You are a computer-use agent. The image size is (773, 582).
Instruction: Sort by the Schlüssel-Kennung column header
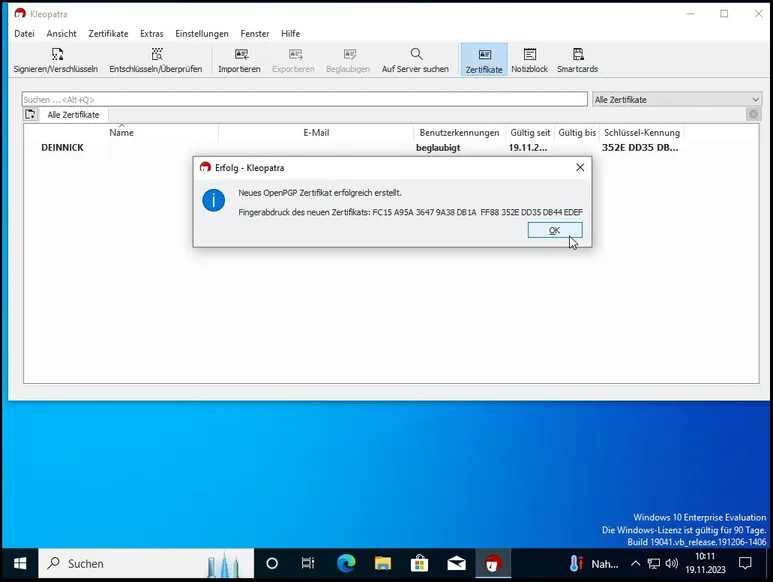click(642, 133)
